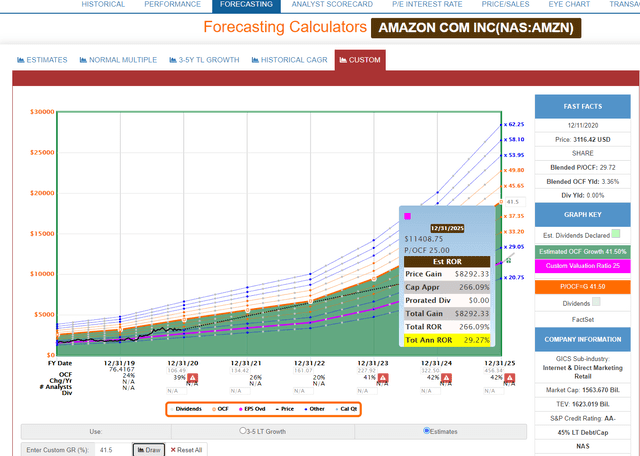The image size is (640, 456).
Task: Switch to the CUSTOM calculator tab
Action: (x=360, y=60)
